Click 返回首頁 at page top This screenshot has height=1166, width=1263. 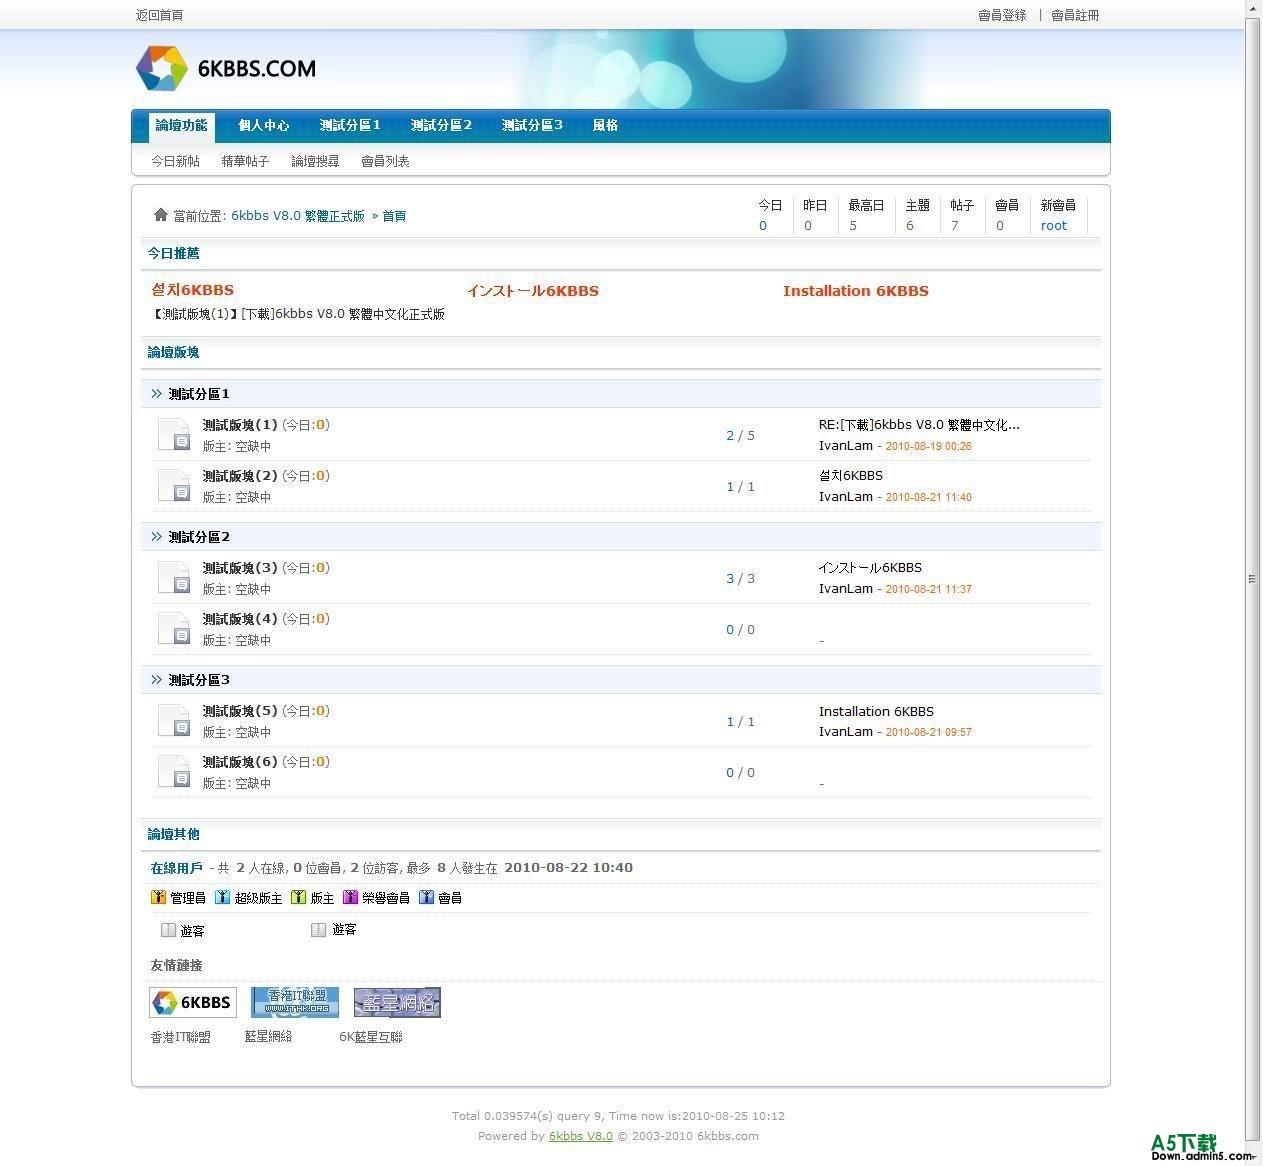point(159,15)
